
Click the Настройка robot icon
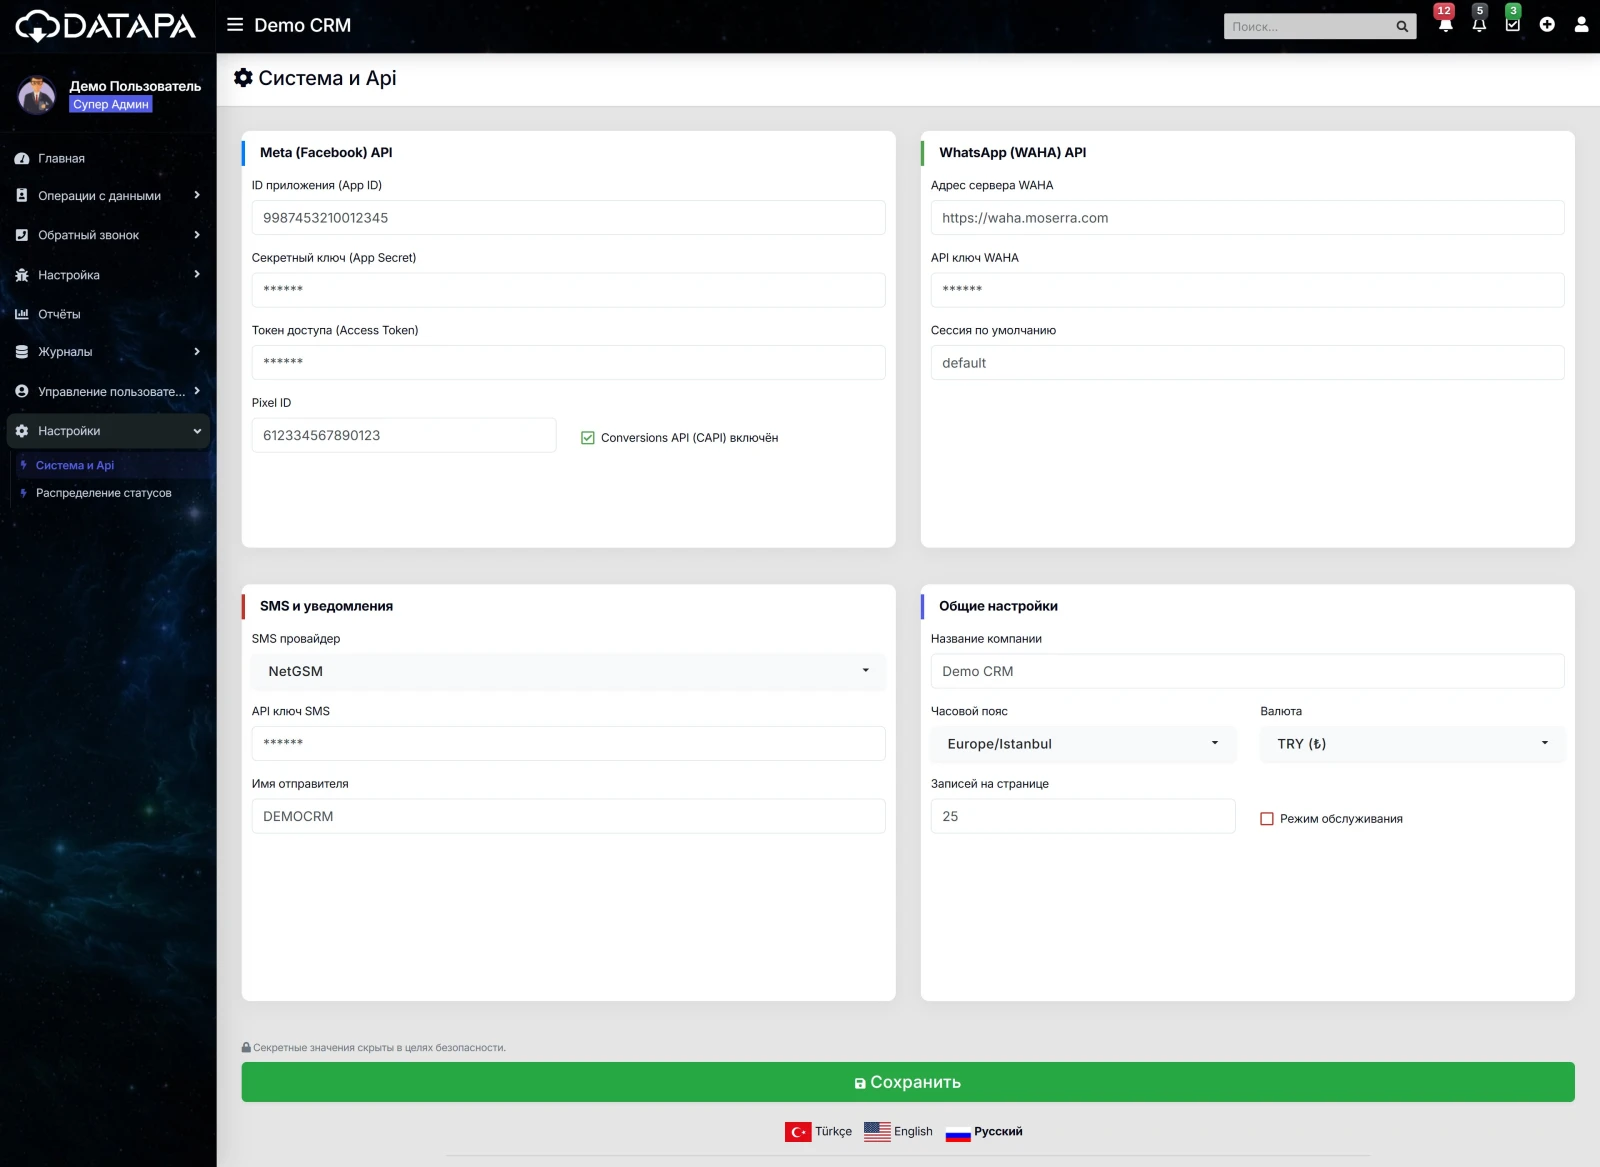(x=22, y=275)
